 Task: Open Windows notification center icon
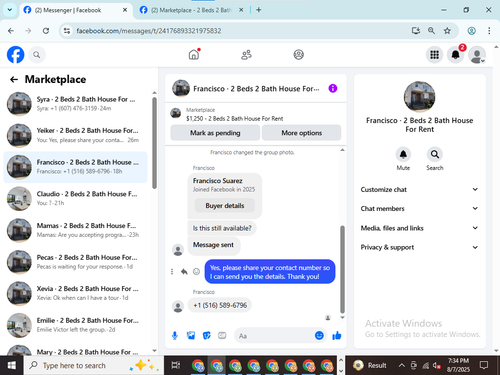(484, 365)
